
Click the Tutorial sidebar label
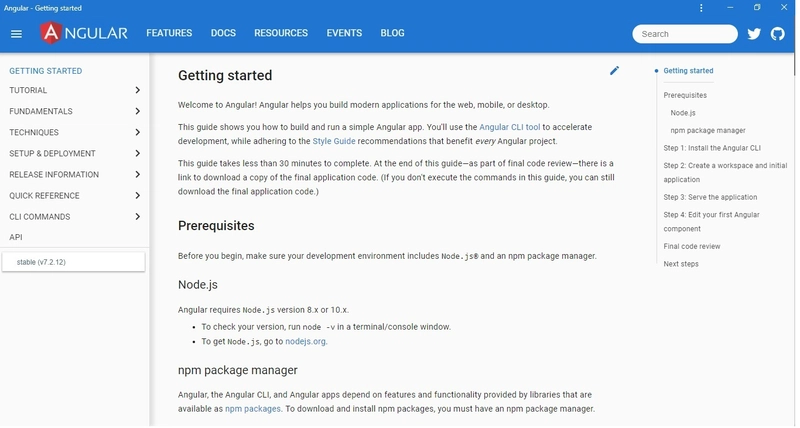pyautogui.click(x=28, y=90)
